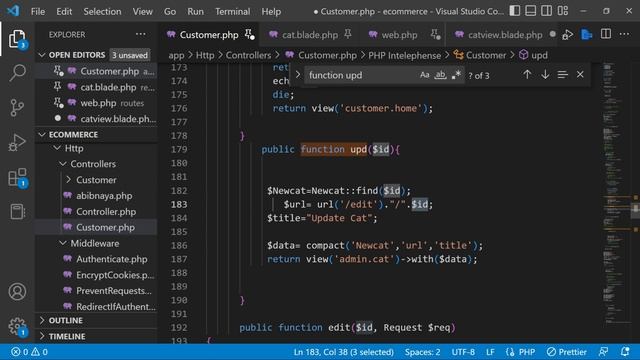
Task: Open the Source Control view
Action: click(17, 108)
